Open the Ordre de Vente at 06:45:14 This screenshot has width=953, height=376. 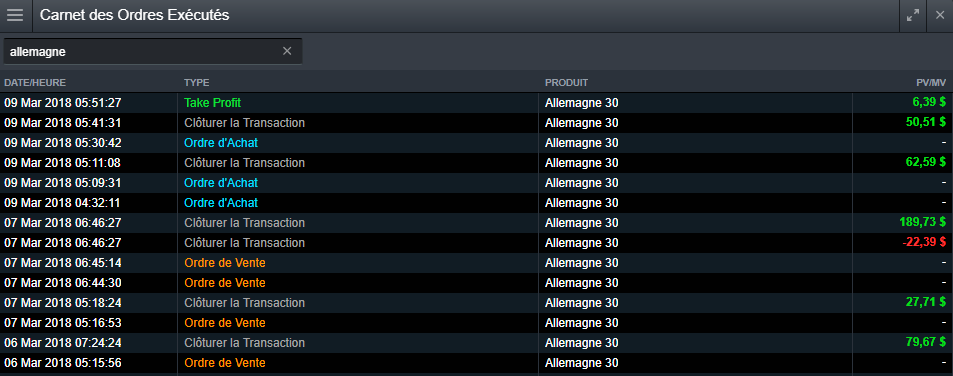[x=476, y=263]
